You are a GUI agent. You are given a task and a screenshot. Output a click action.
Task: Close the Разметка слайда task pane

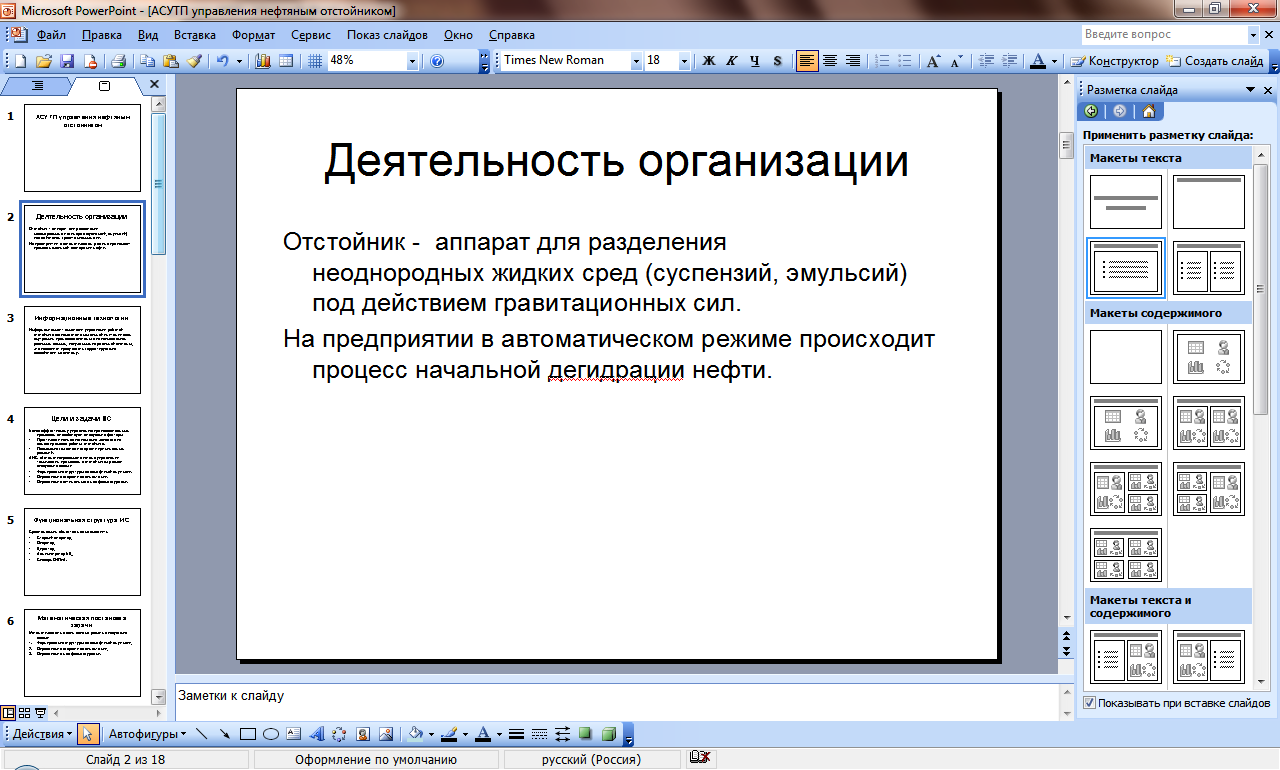click(1268, 90)
